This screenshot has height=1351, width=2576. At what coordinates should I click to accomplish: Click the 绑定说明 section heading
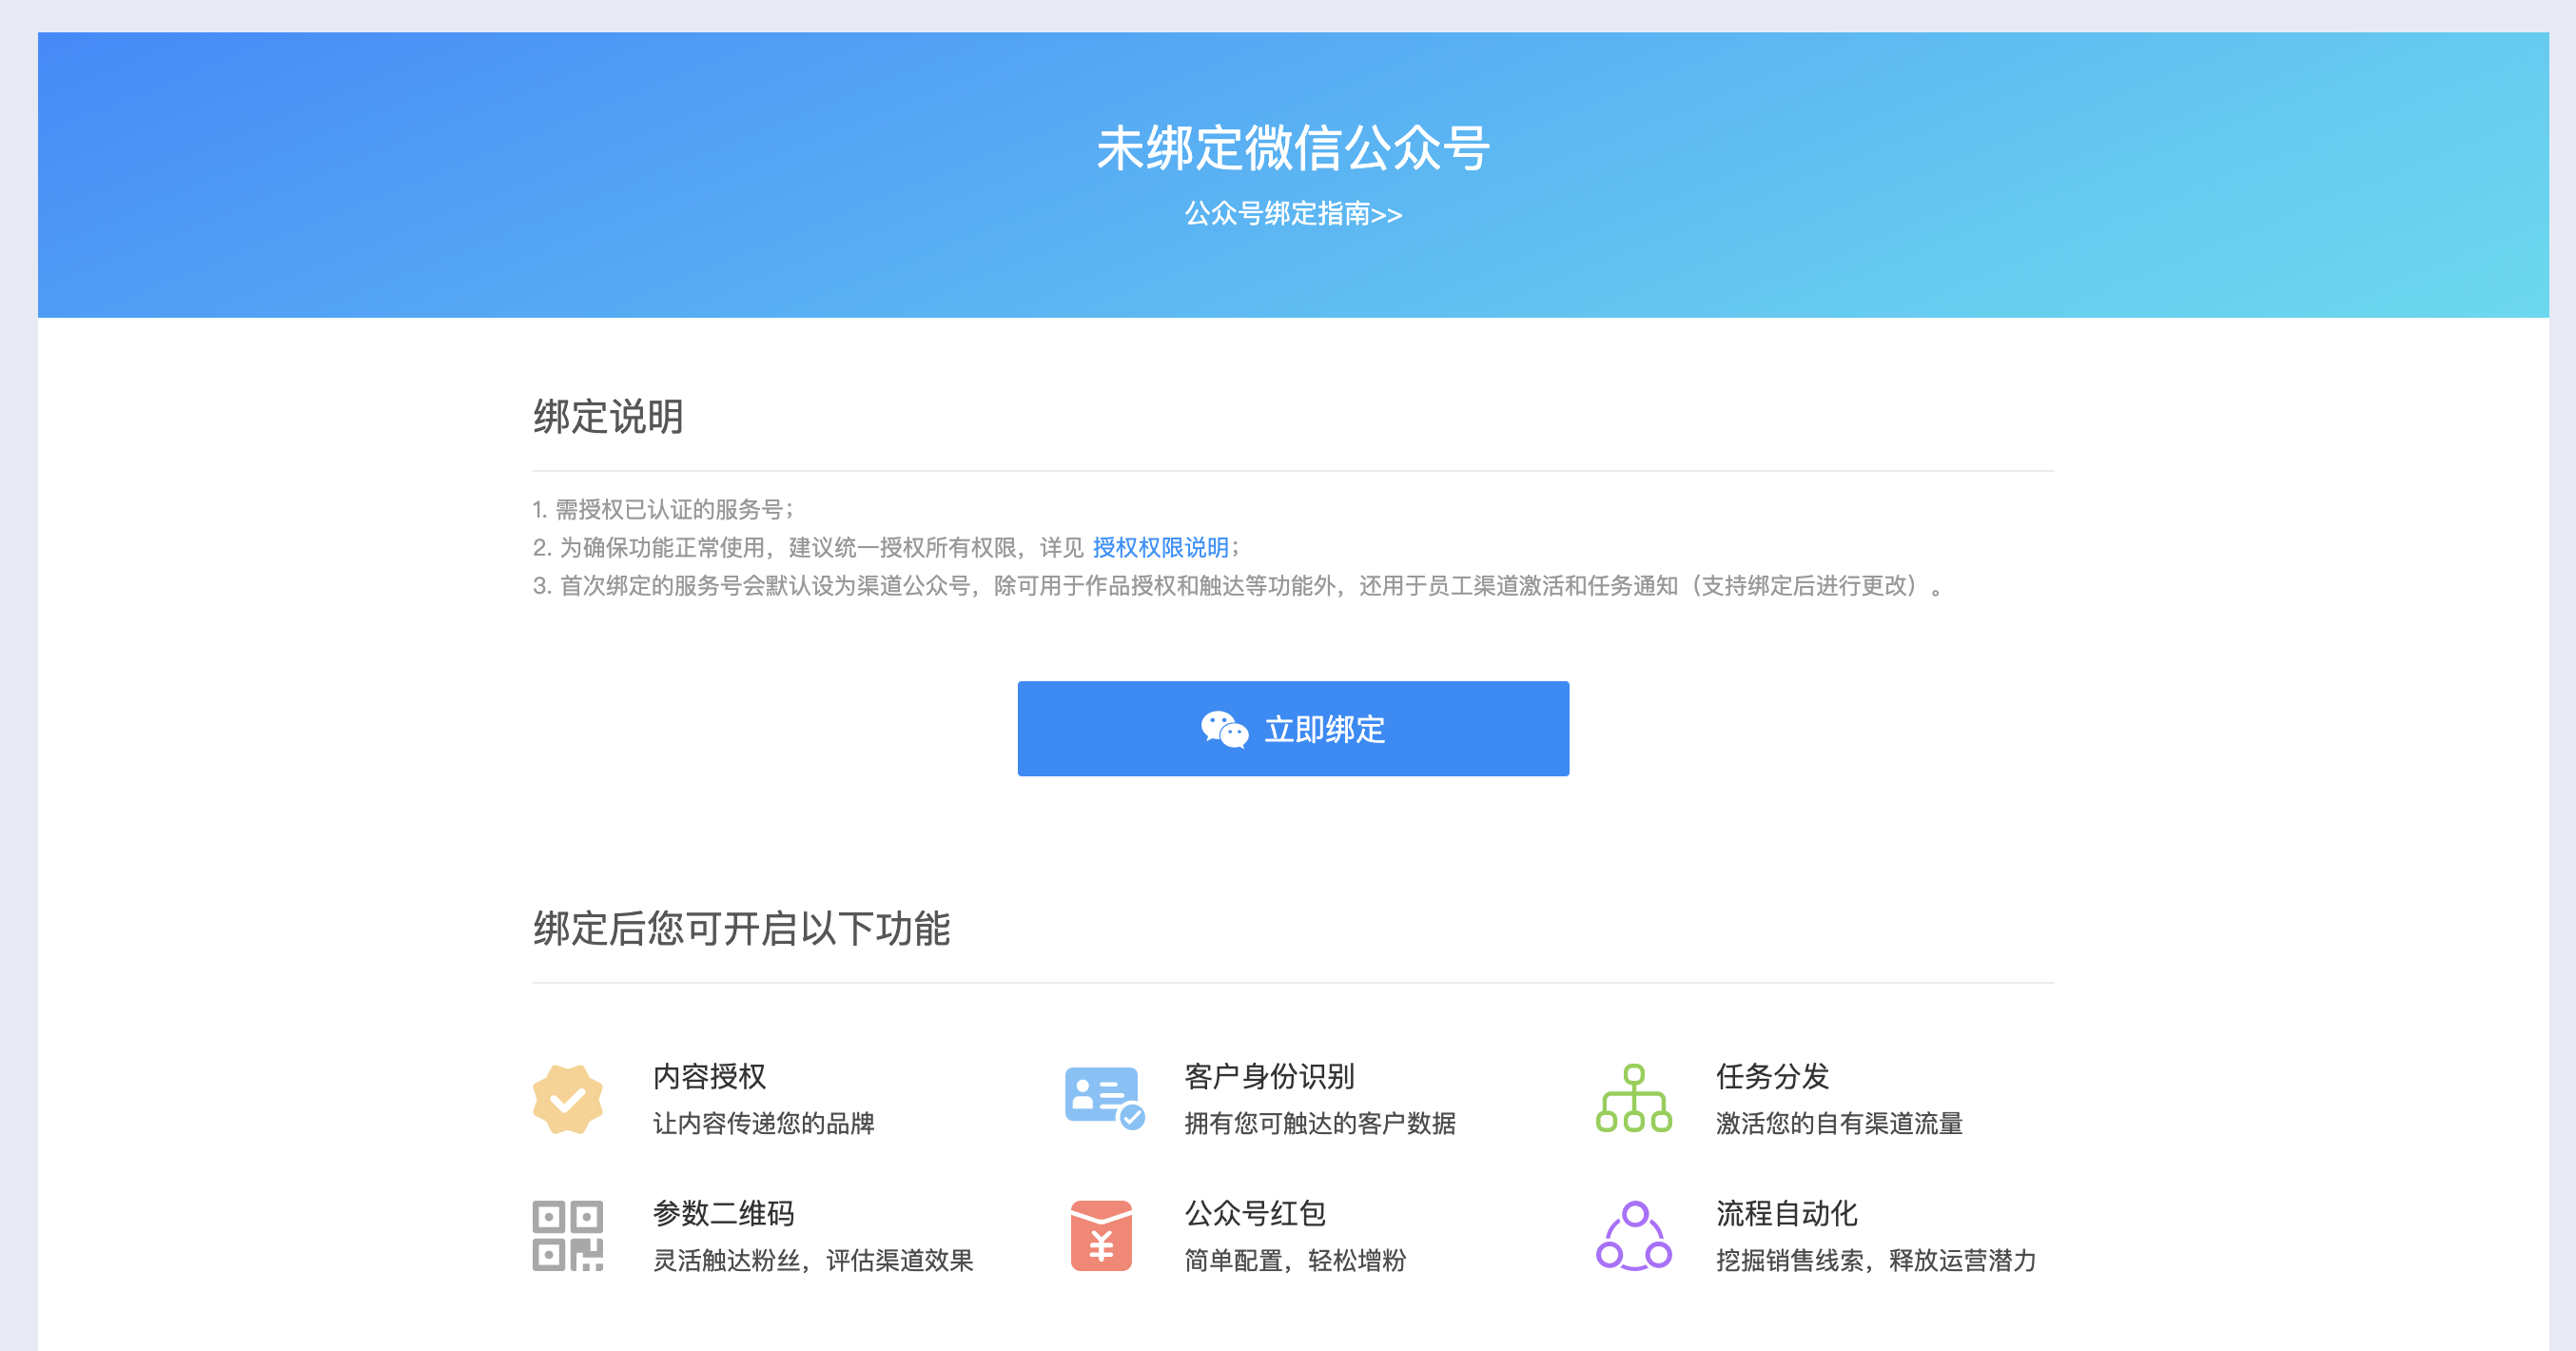click(608, 416)
